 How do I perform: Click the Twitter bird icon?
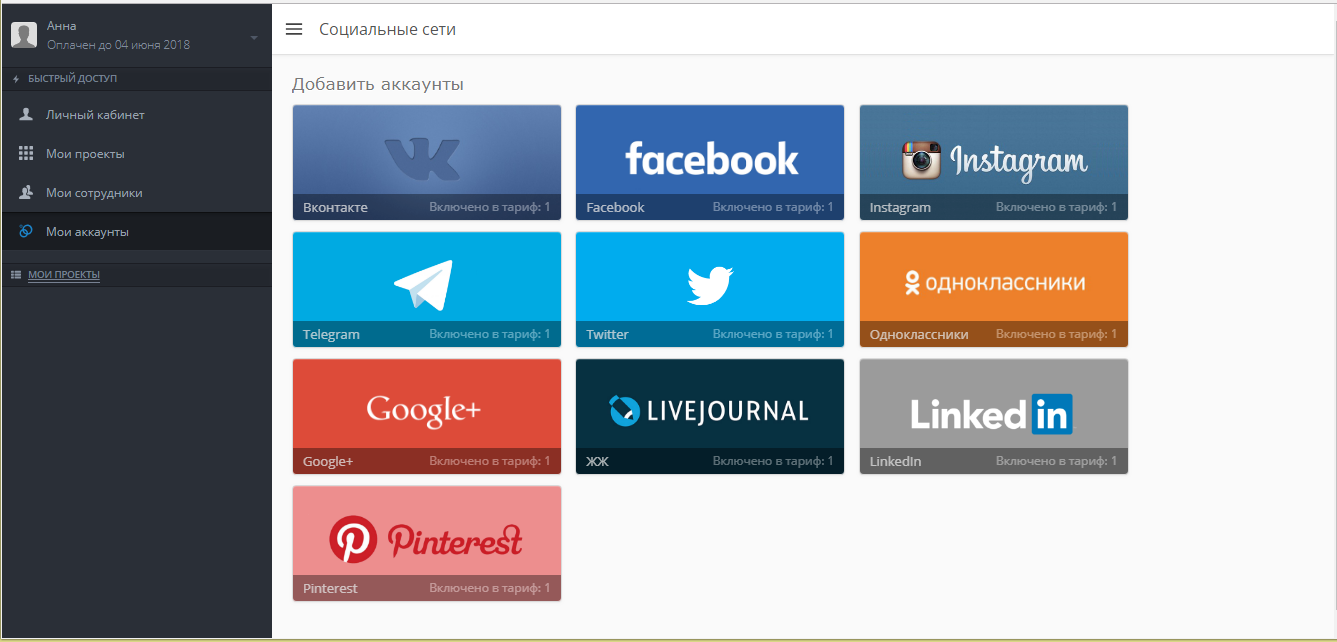coord(710,286)
